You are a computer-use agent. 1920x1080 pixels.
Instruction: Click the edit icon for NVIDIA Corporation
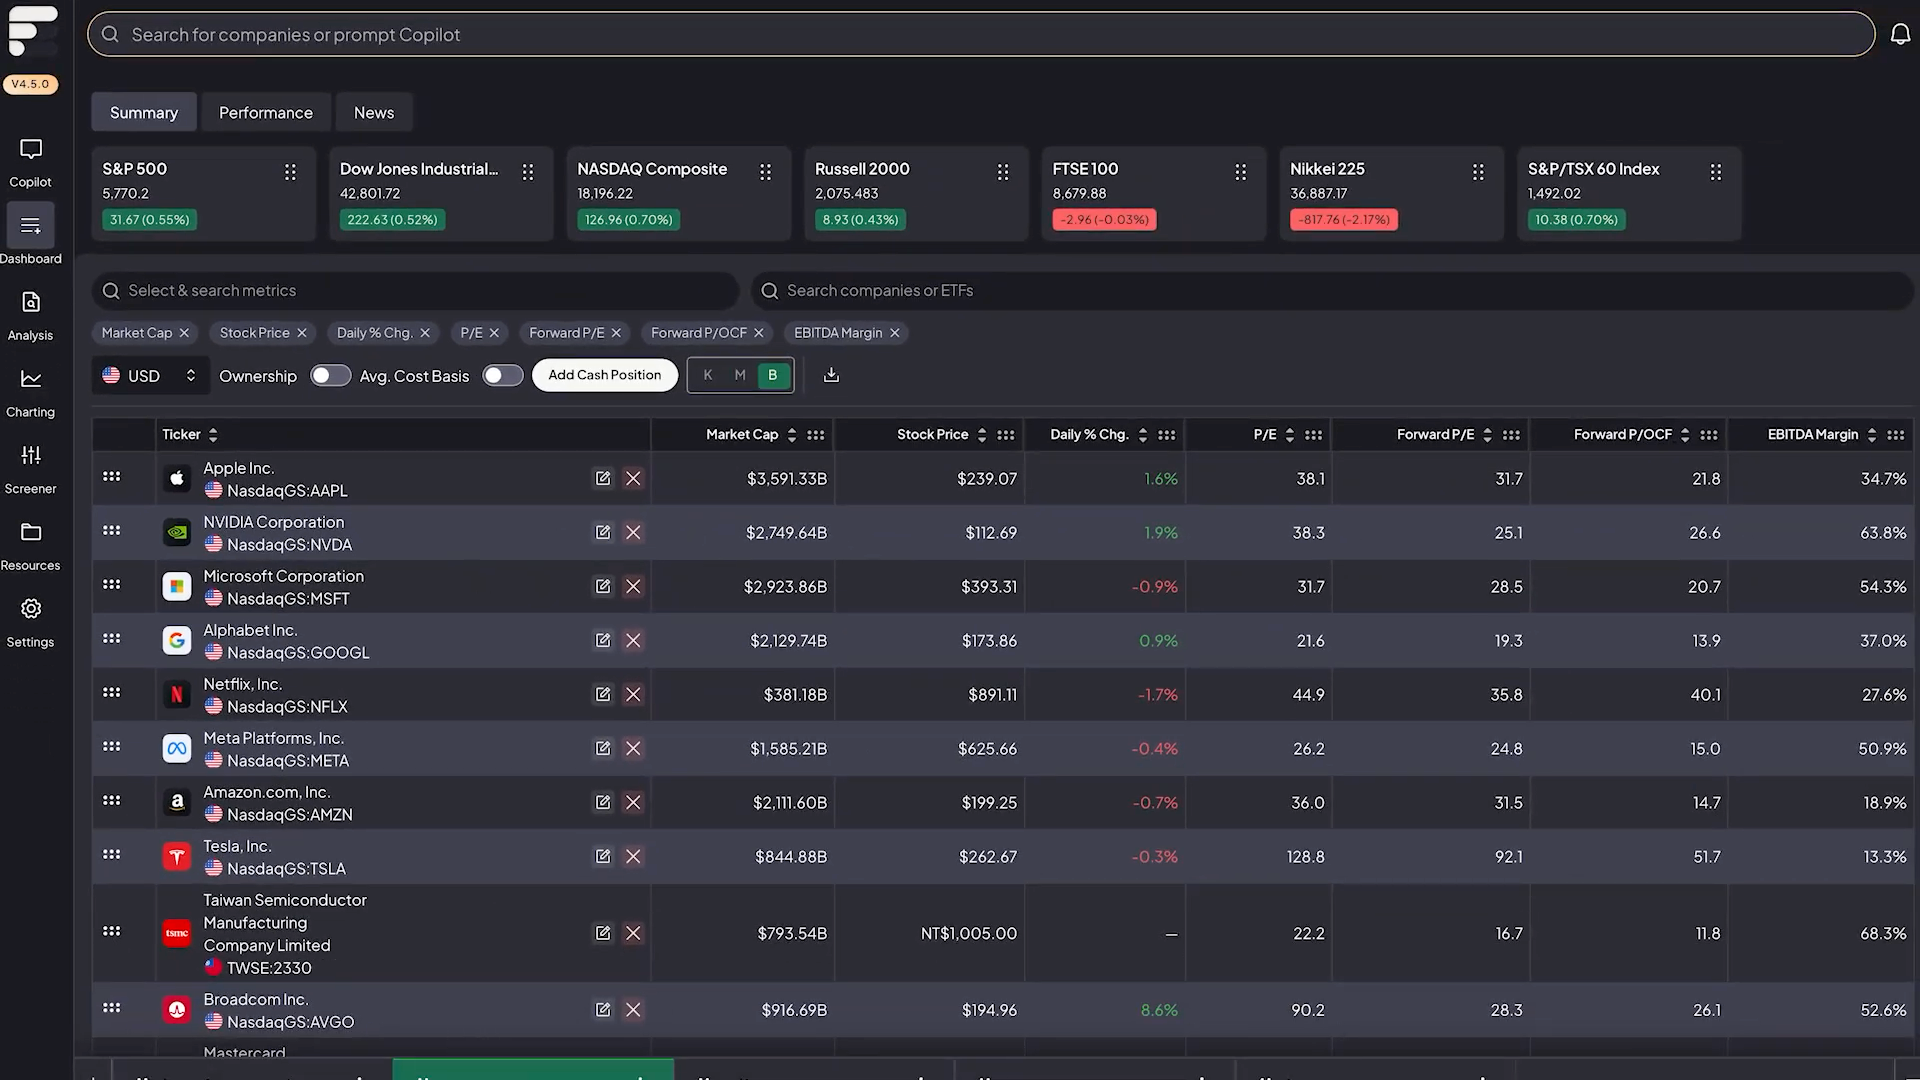pos(603,533)
